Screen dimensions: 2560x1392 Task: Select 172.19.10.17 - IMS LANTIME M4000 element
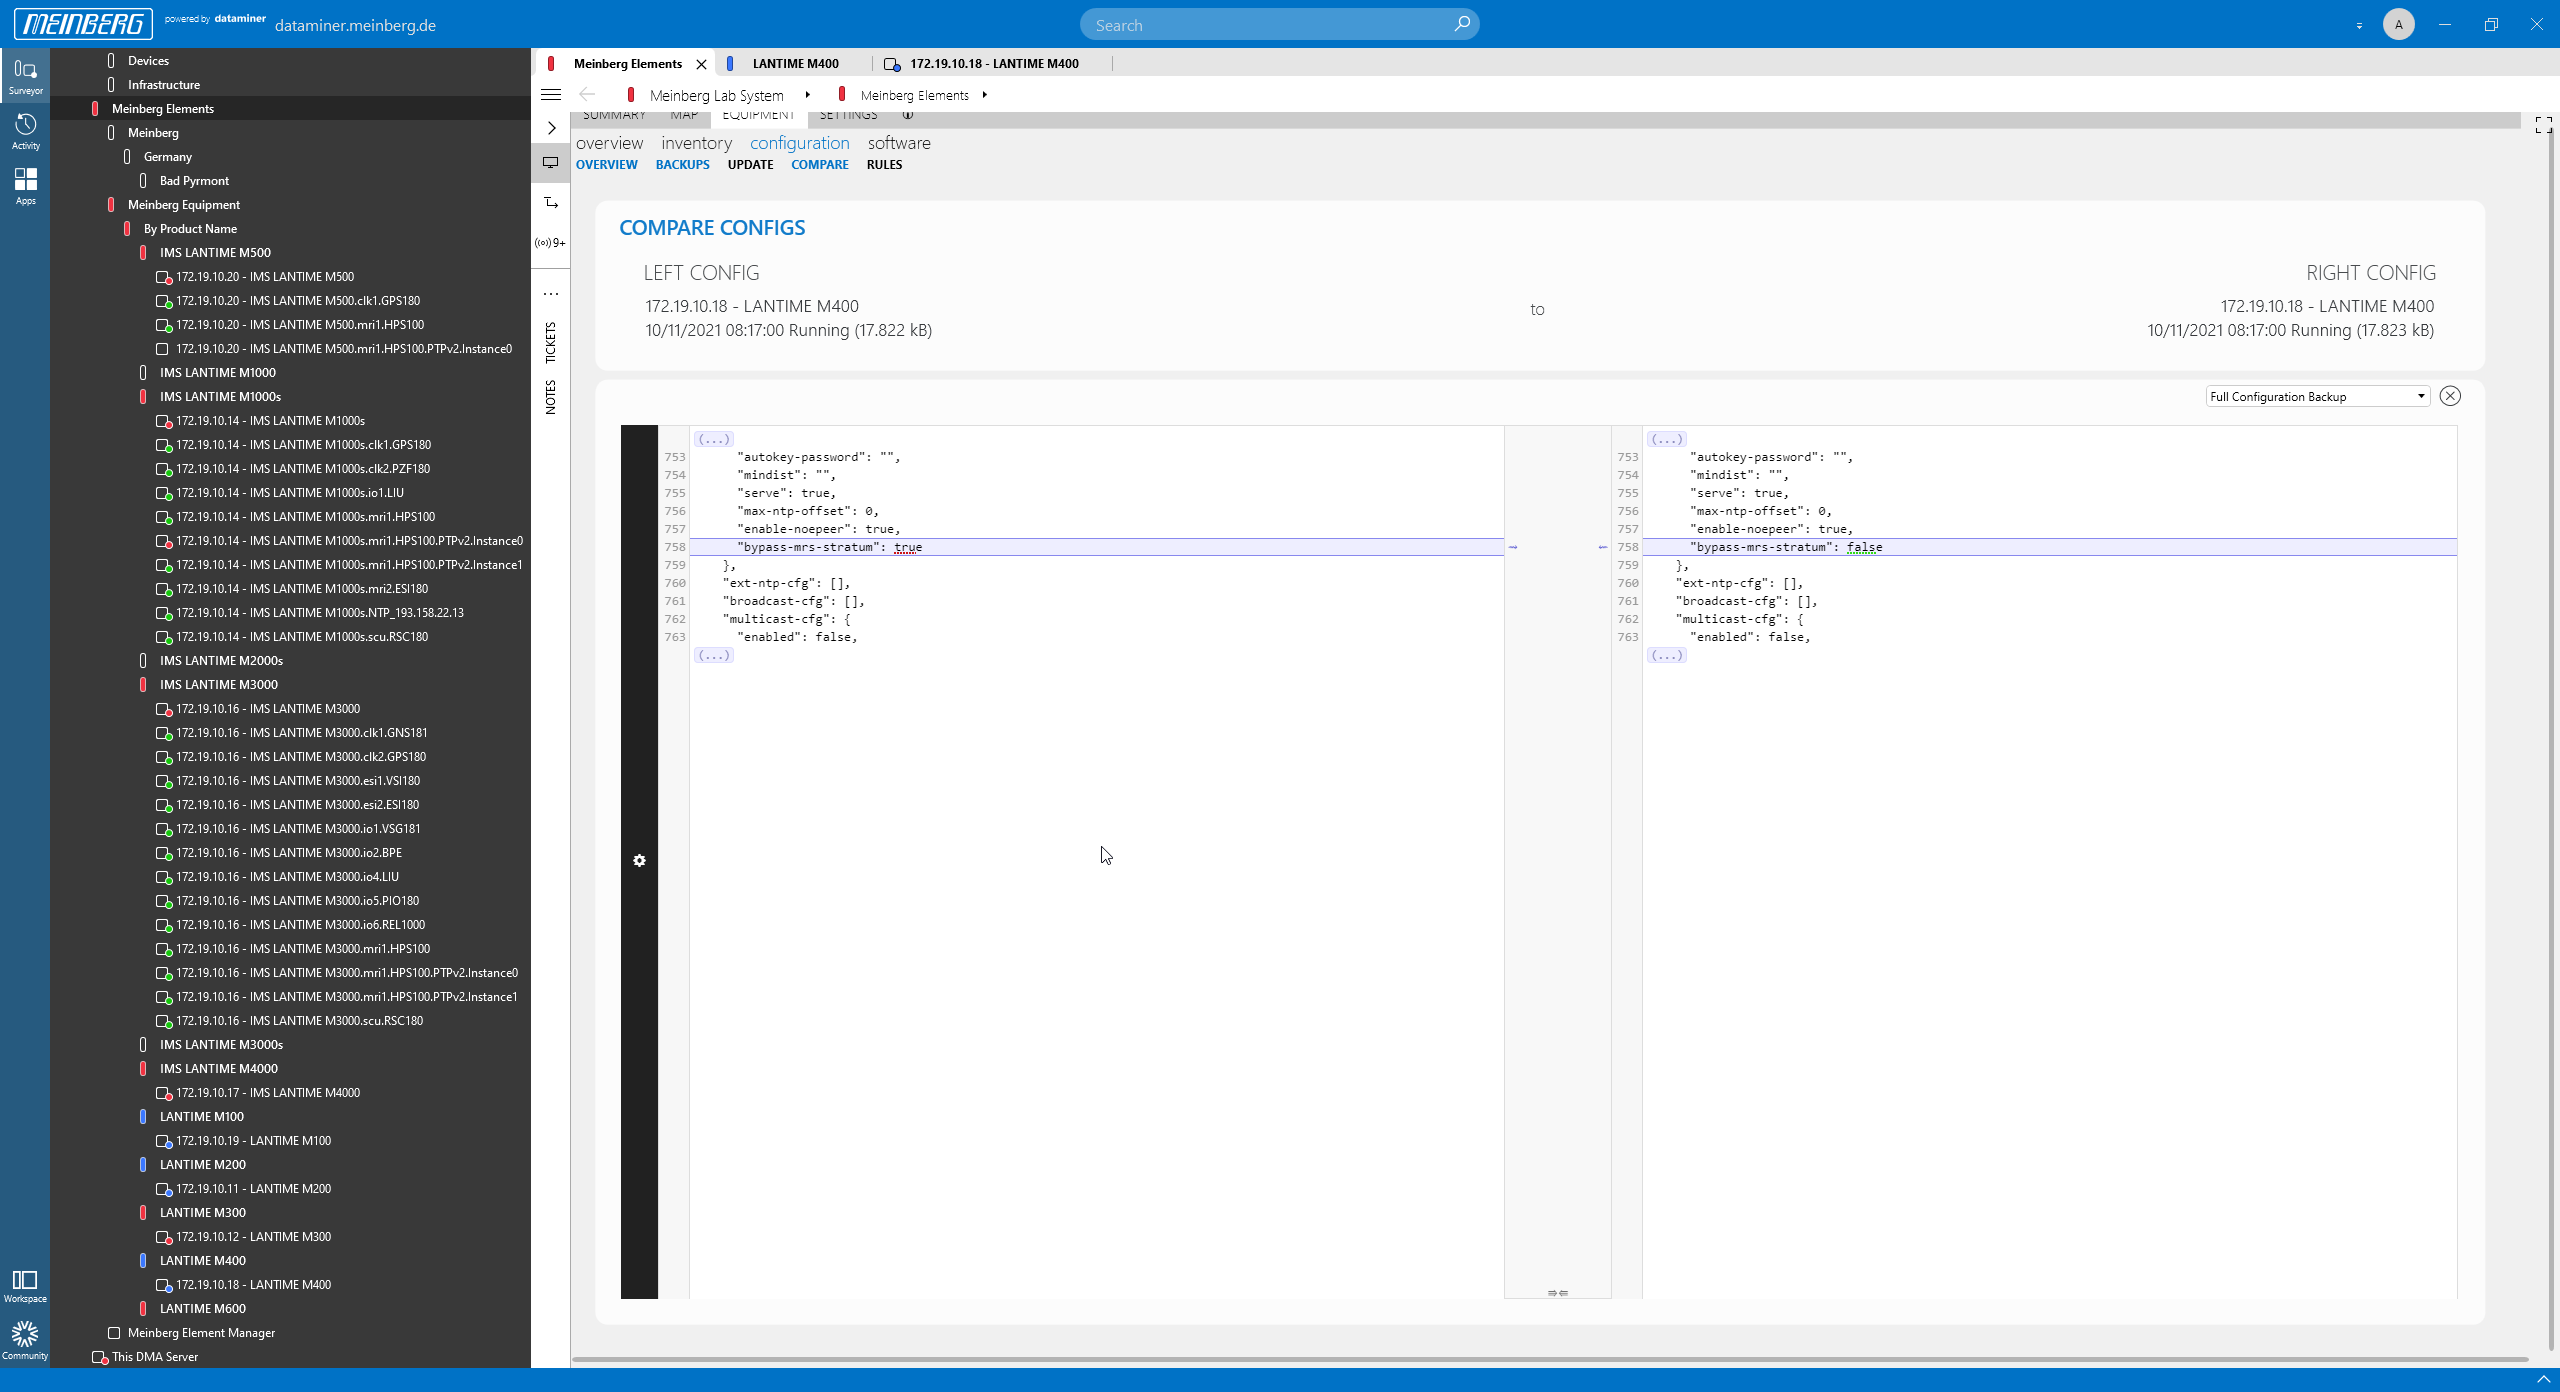pyautogui.click(x=268, y=1093)
